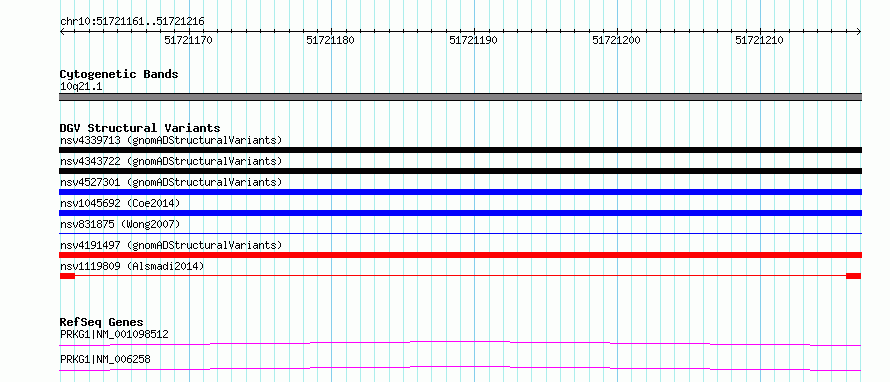
Task: Click the left arrow end of the ruler
Action: (62, 32)
